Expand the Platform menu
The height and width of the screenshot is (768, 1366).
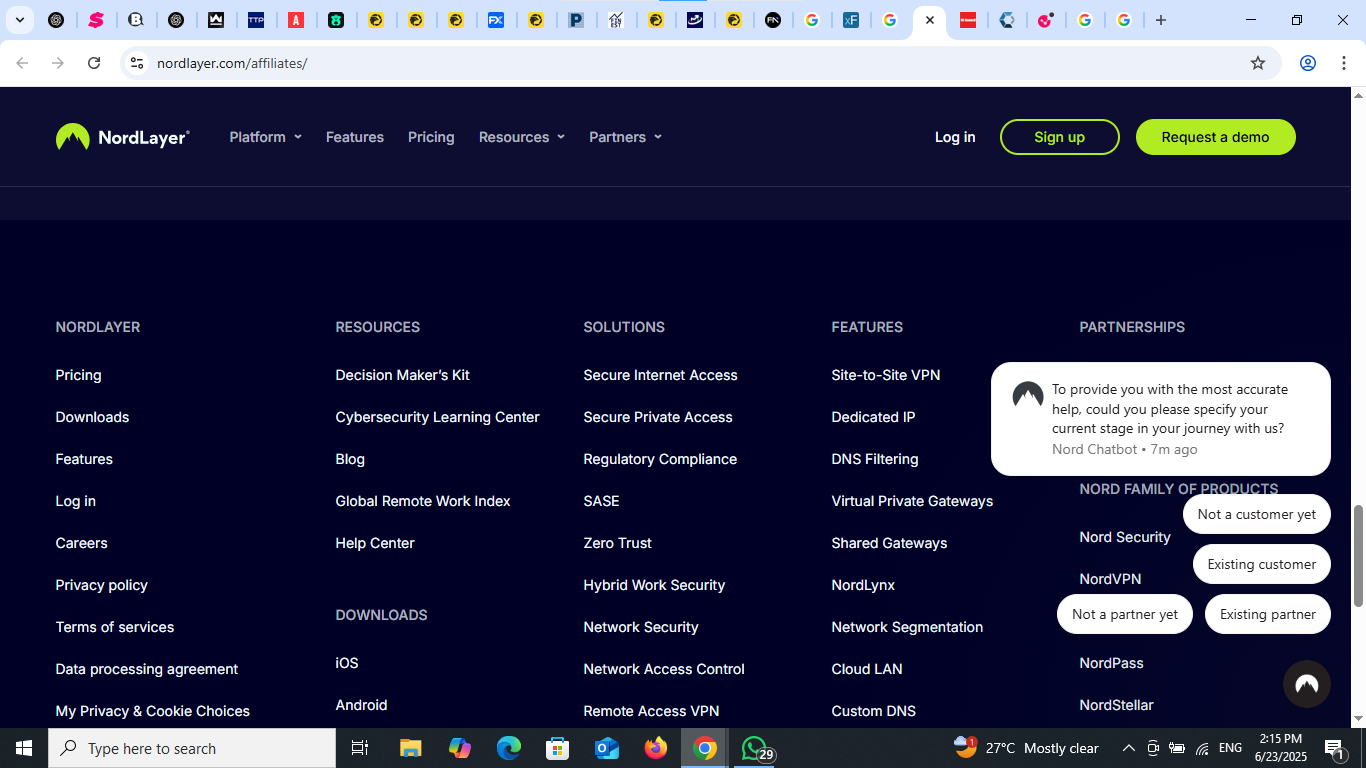265,137
